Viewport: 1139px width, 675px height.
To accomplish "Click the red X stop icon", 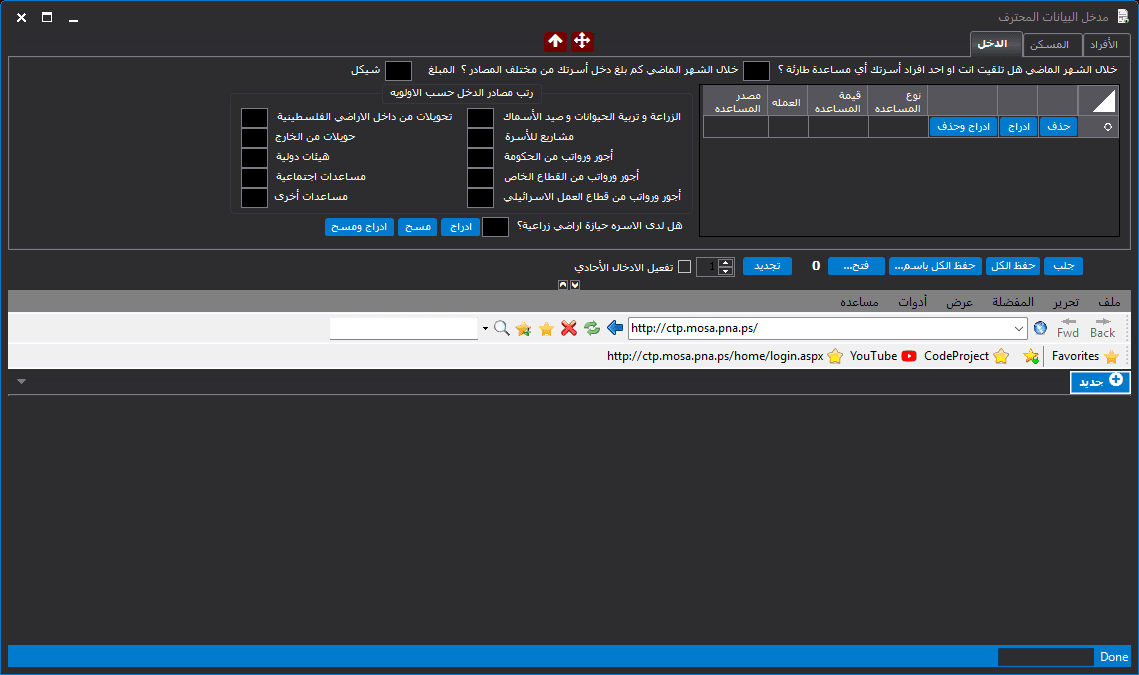I will 569,328.
